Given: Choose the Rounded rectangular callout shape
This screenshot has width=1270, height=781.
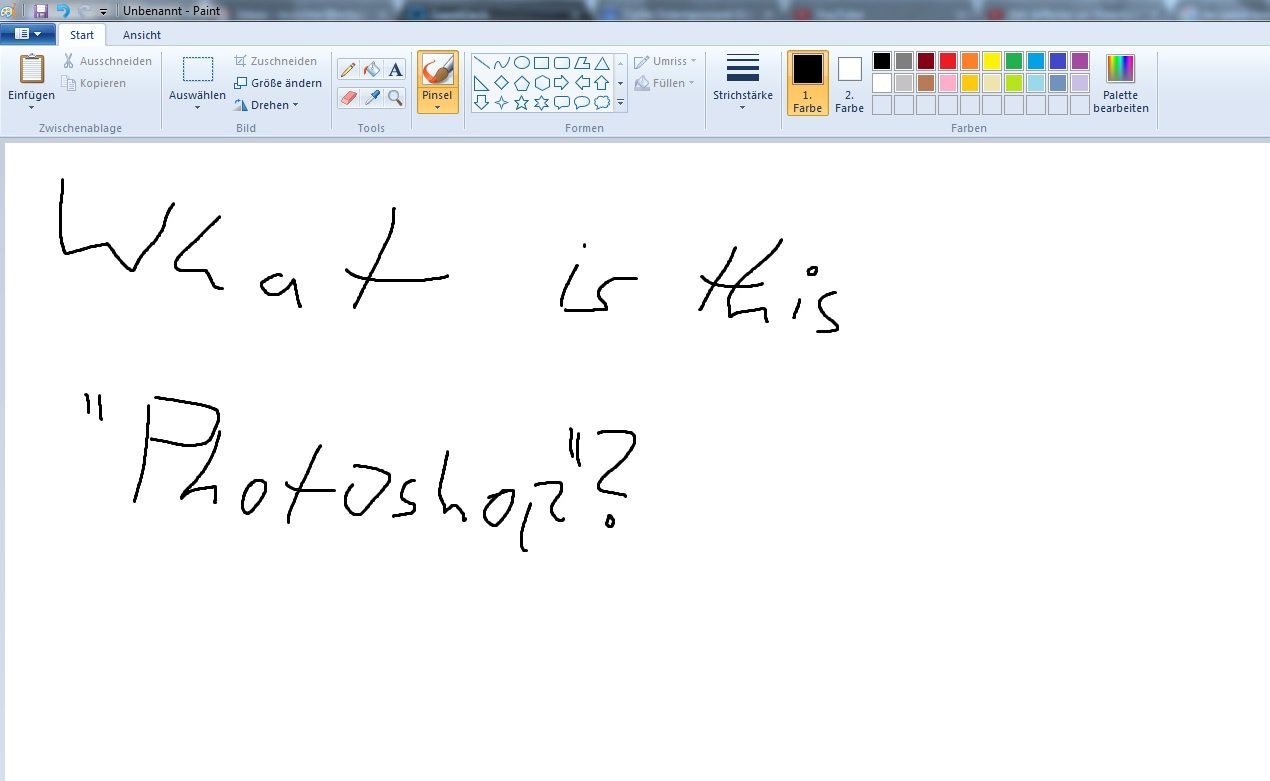Looking at the screenshot, I should [x=562, y=102].
